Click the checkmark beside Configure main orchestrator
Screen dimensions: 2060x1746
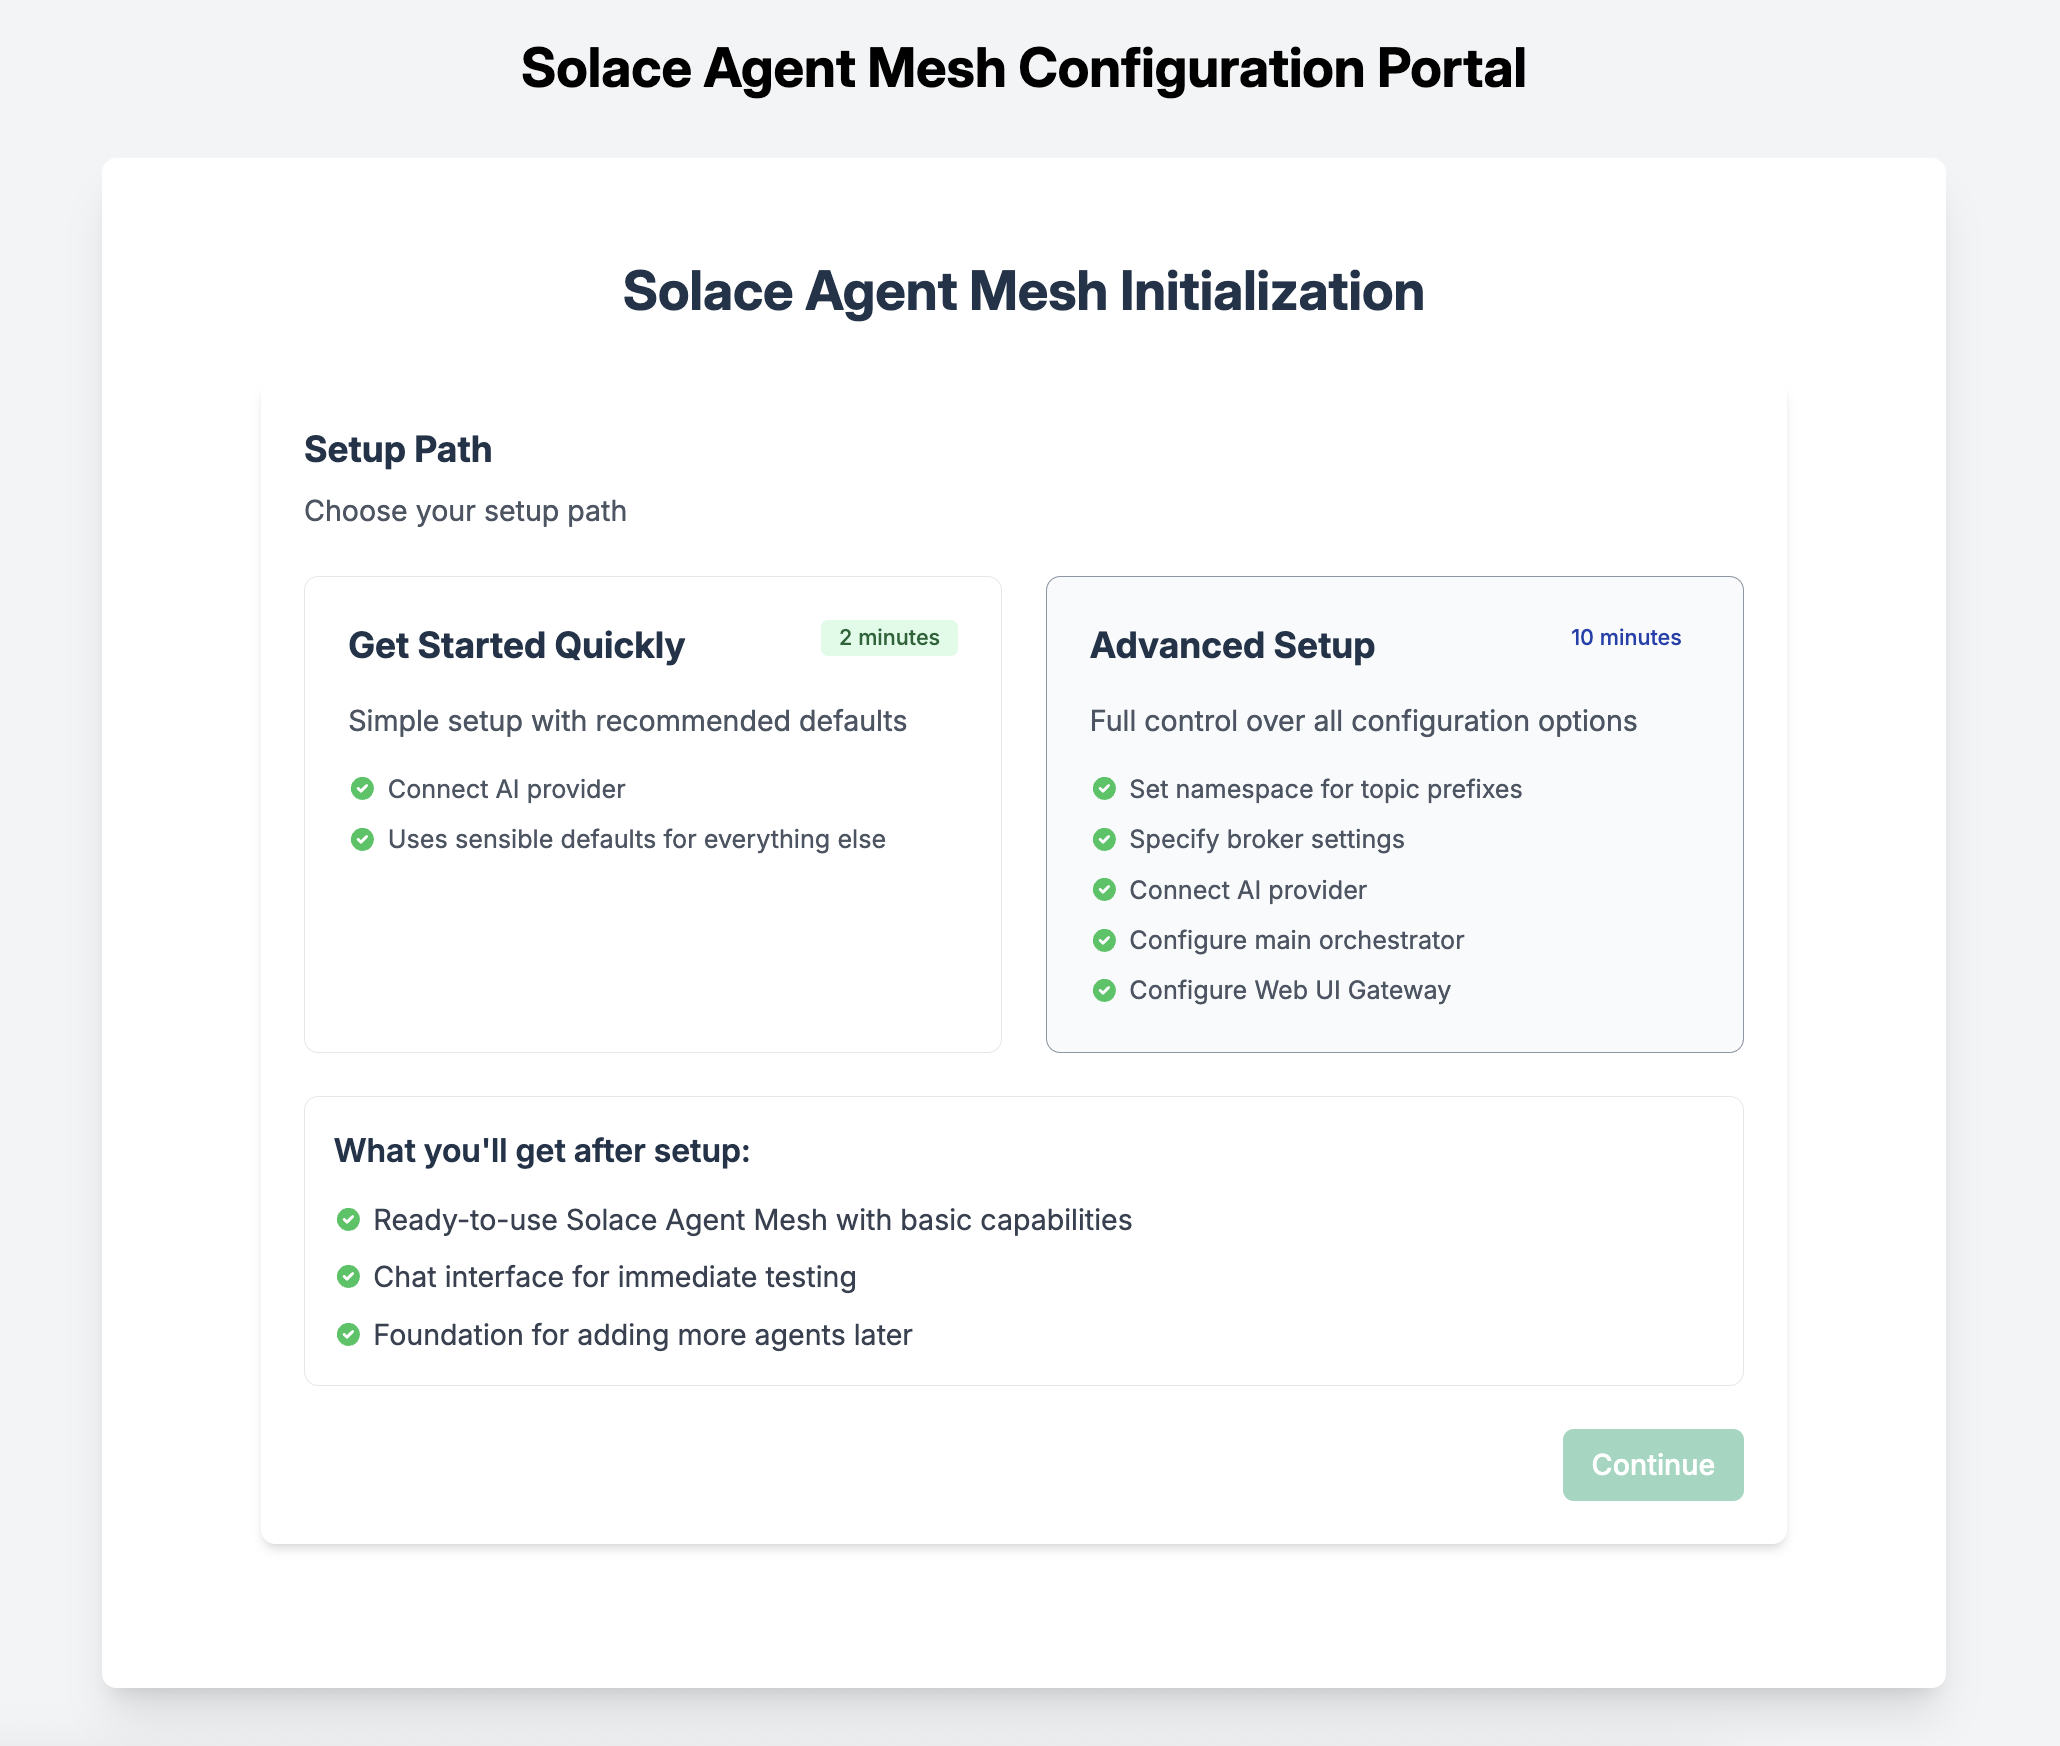(x=1104, y=940)
